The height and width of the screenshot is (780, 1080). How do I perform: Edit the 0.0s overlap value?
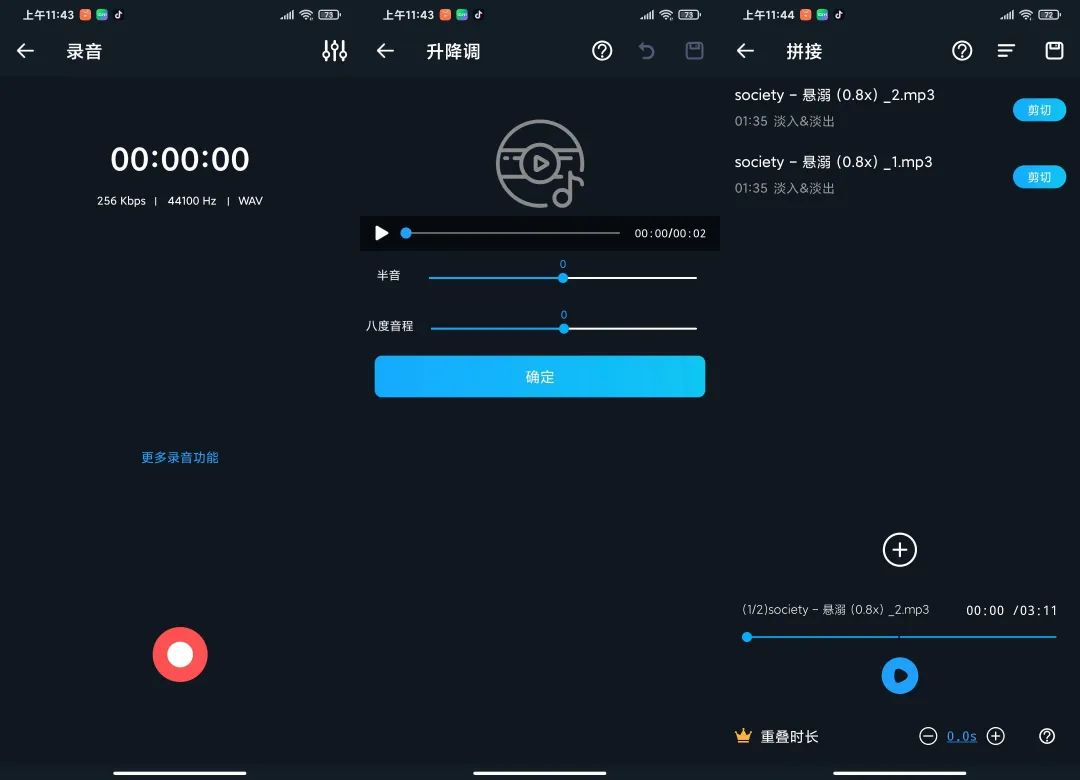tap(962, 737)
